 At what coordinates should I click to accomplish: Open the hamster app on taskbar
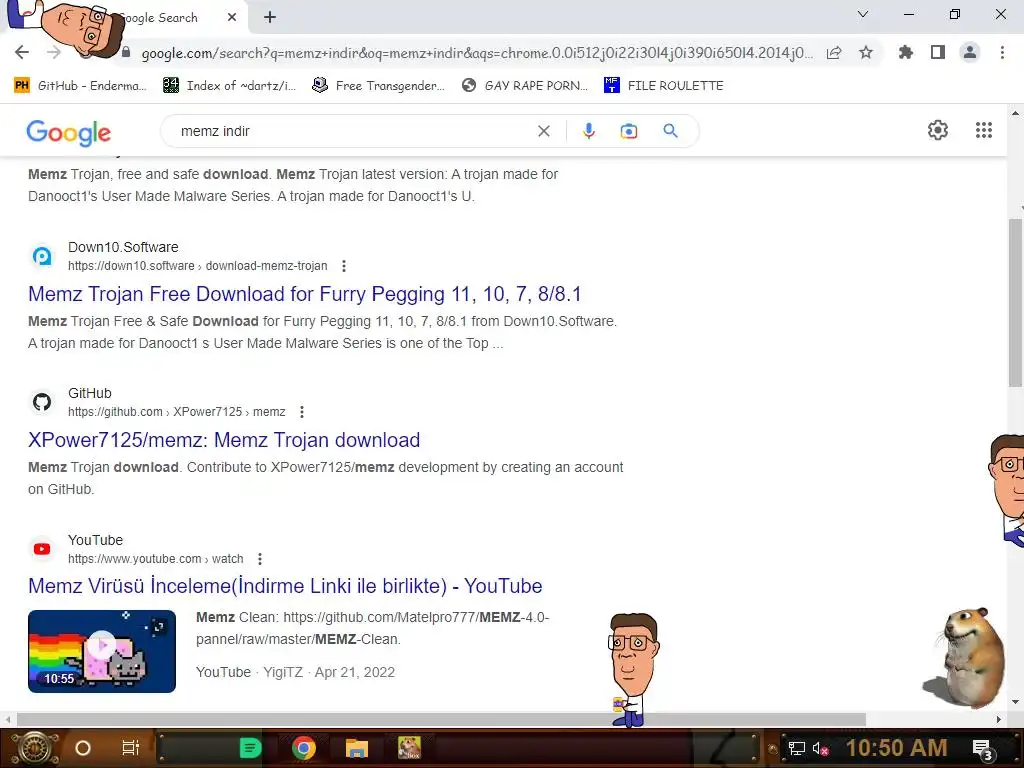coord(409,748)
